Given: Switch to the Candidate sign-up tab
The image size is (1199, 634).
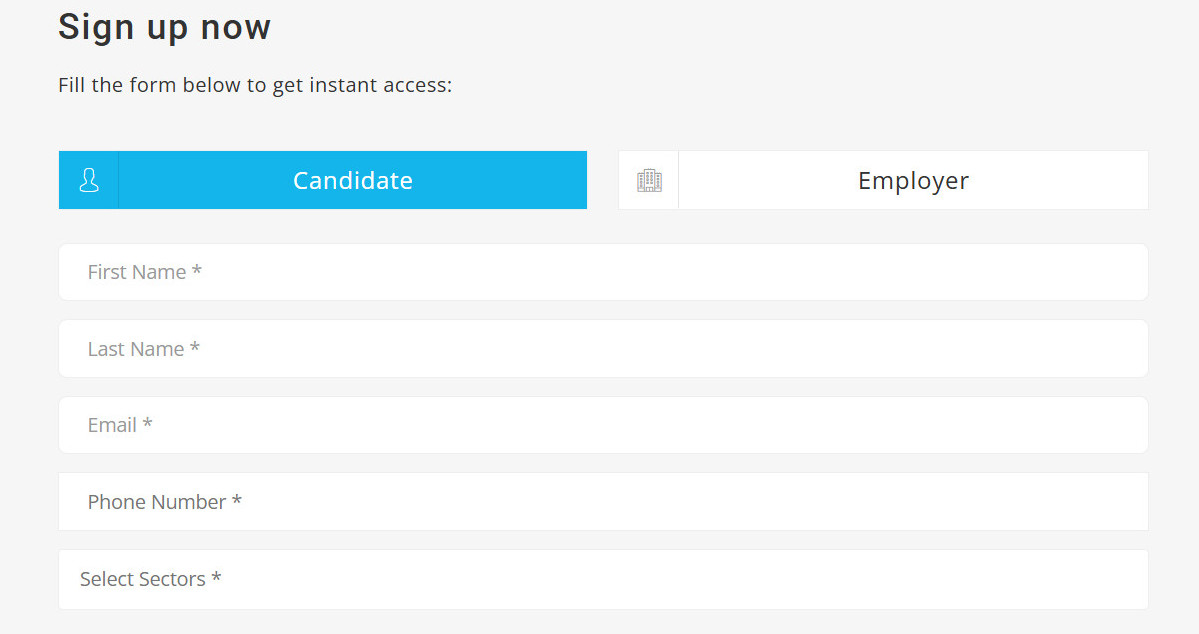Looking at the screenshot, I should click(x=323, y=180).
